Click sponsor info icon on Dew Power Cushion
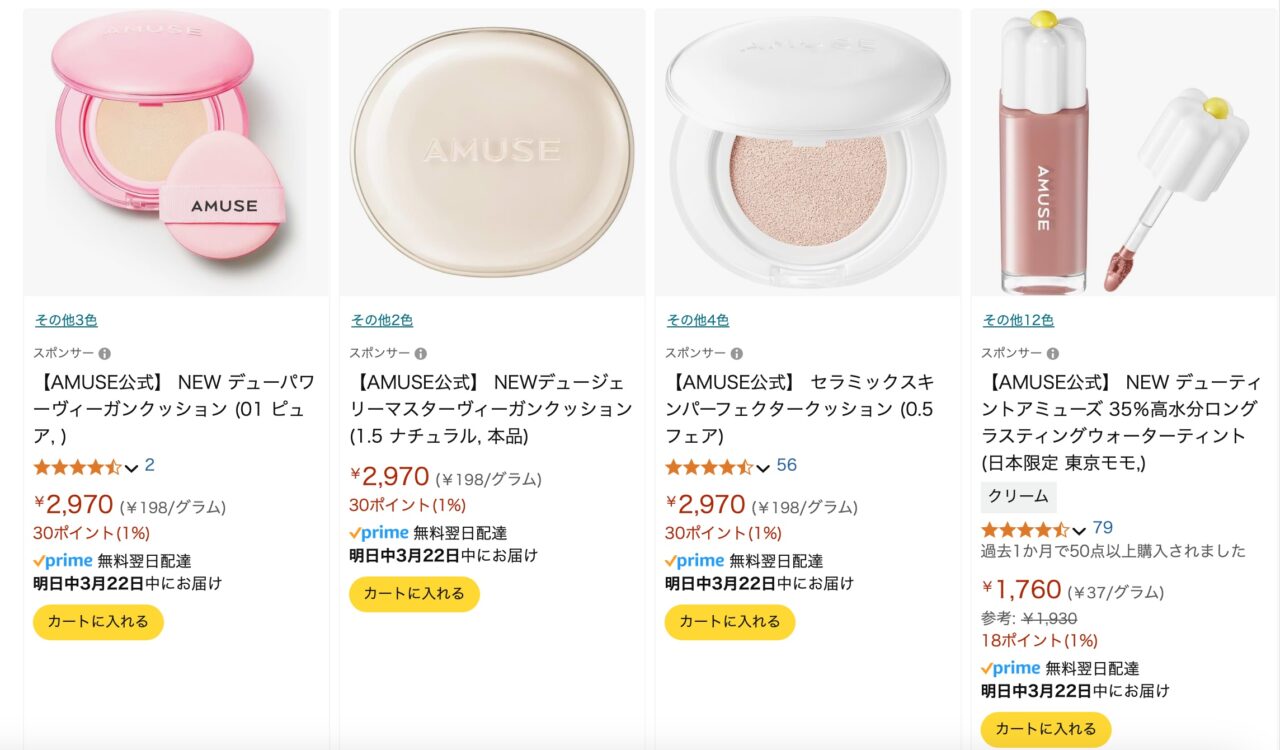Viewport: 1280px width, 750px height. pyautogui.click(x=105, y=354)
